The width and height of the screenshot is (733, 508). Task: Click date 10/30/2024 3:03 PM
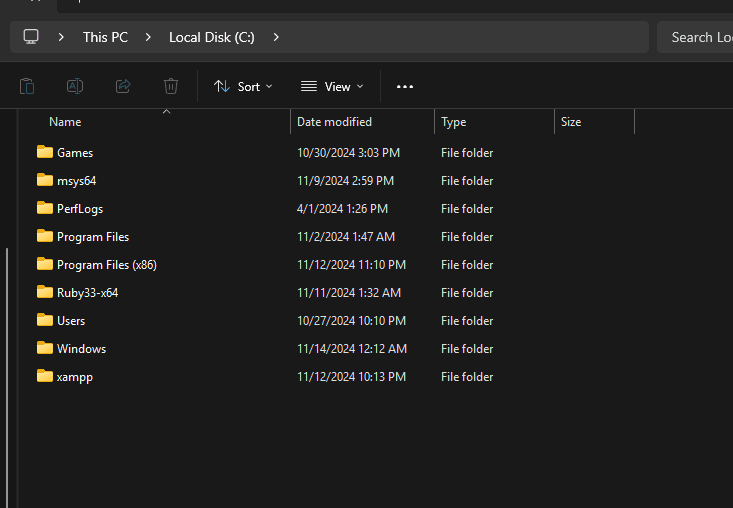coord(348,153)
